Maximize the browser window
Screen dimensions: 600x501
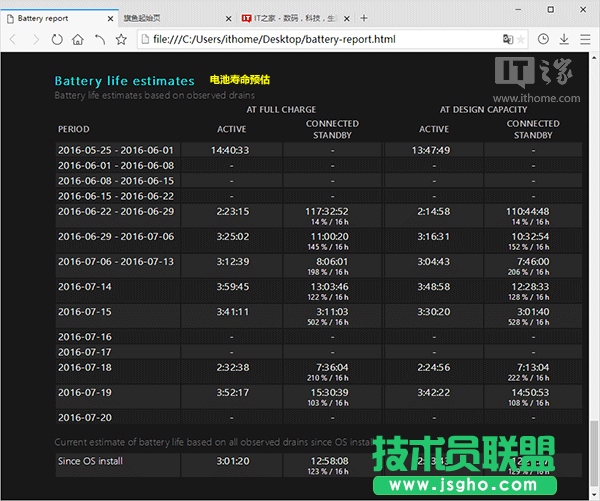551,10
